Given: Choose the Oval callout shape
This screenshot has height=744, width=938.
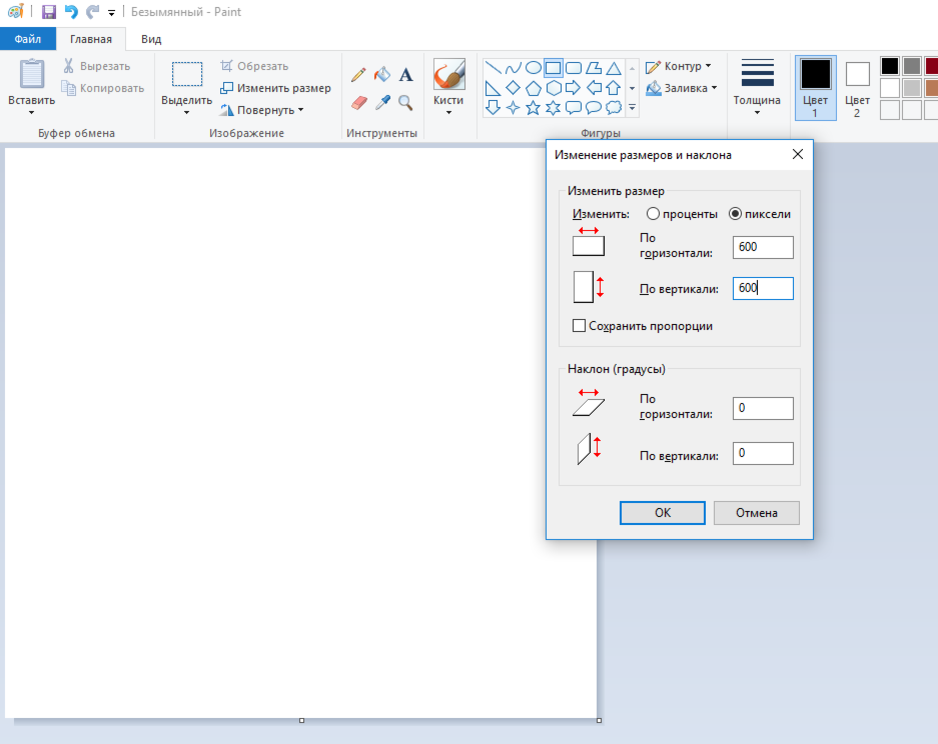Looking at the screenshot, I should click(x=593, y=108).
